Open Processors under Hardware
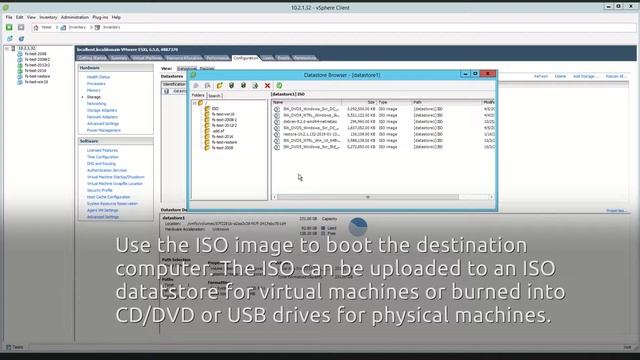This screenshot has height=360, width=640. coord(96,84)
